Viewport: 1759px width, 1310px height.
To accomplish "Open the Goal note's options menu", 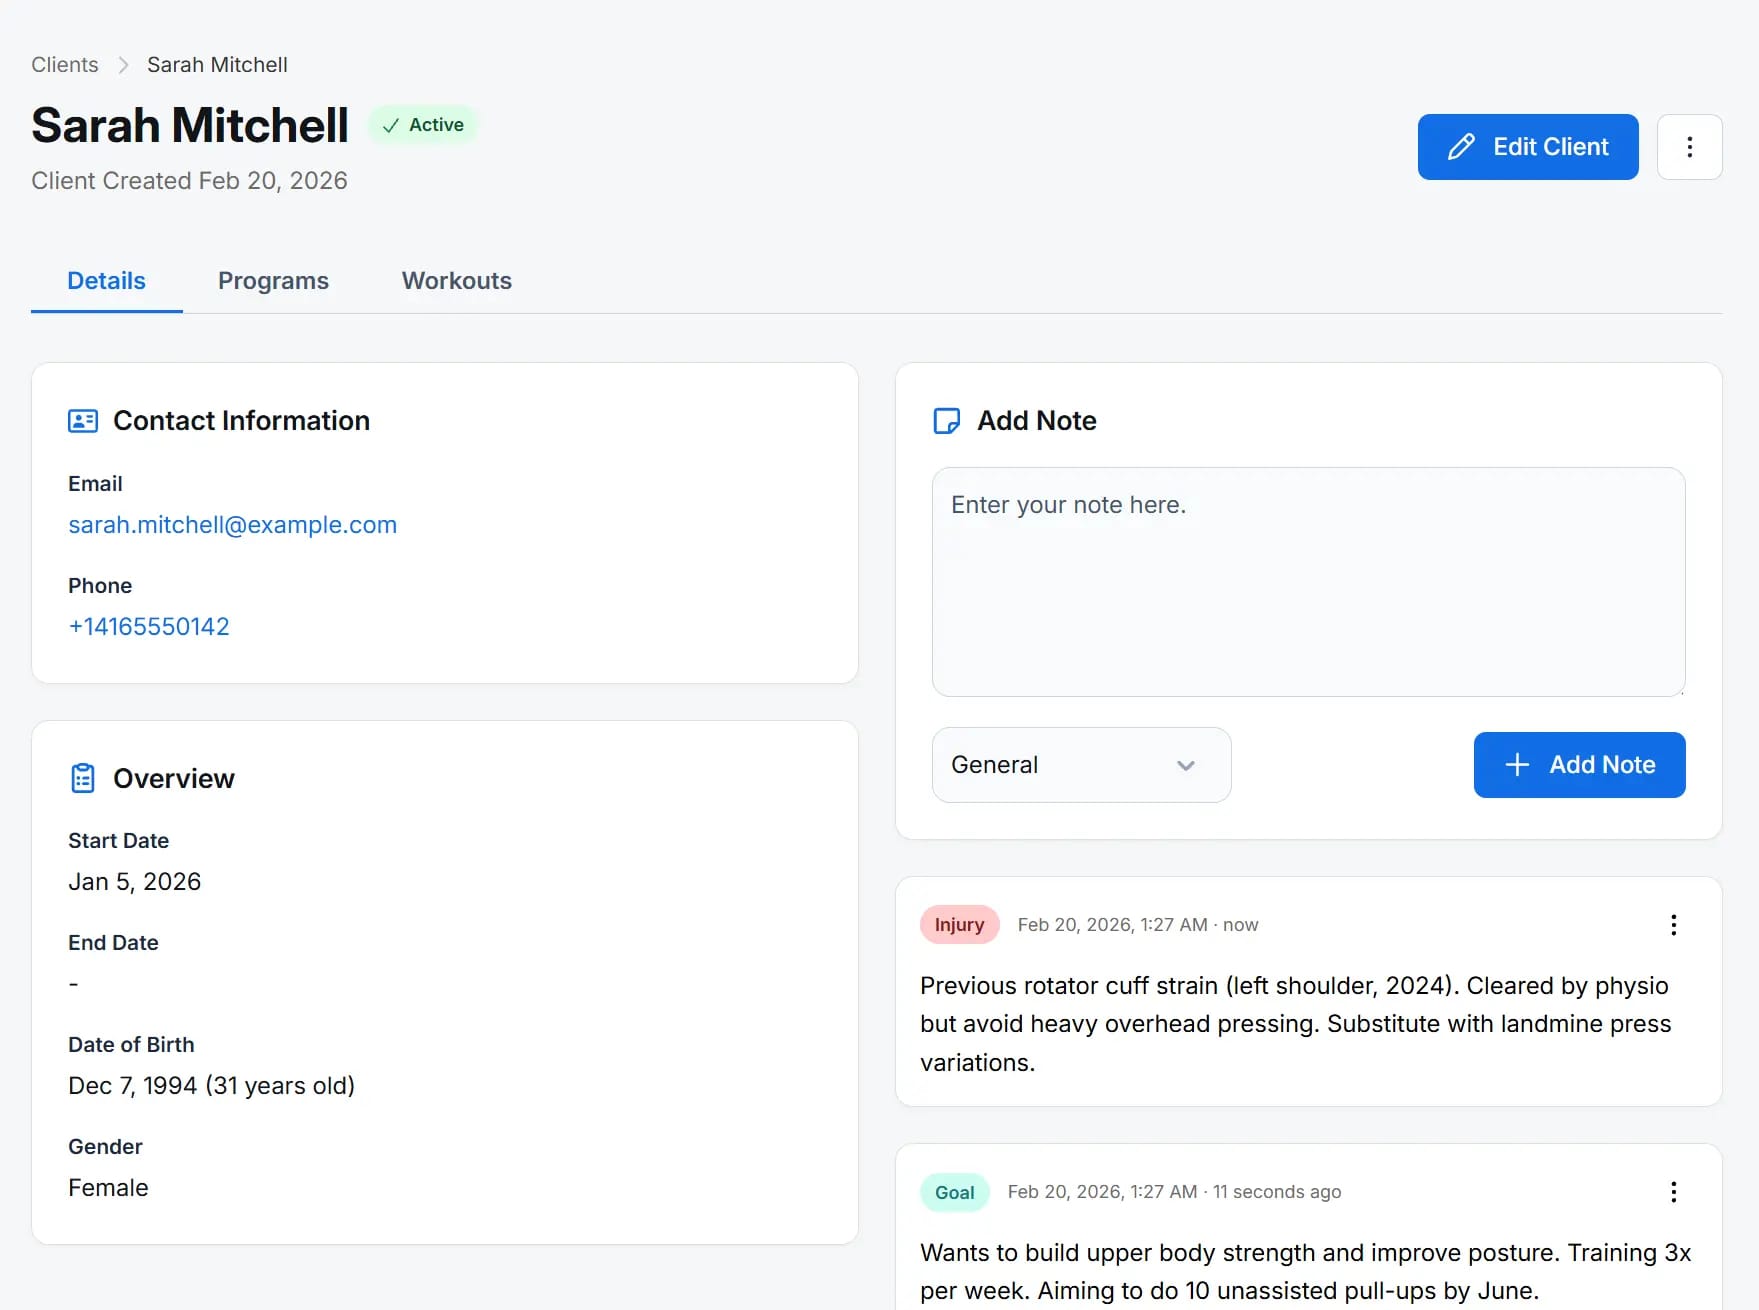I will pos(1672,1191).
